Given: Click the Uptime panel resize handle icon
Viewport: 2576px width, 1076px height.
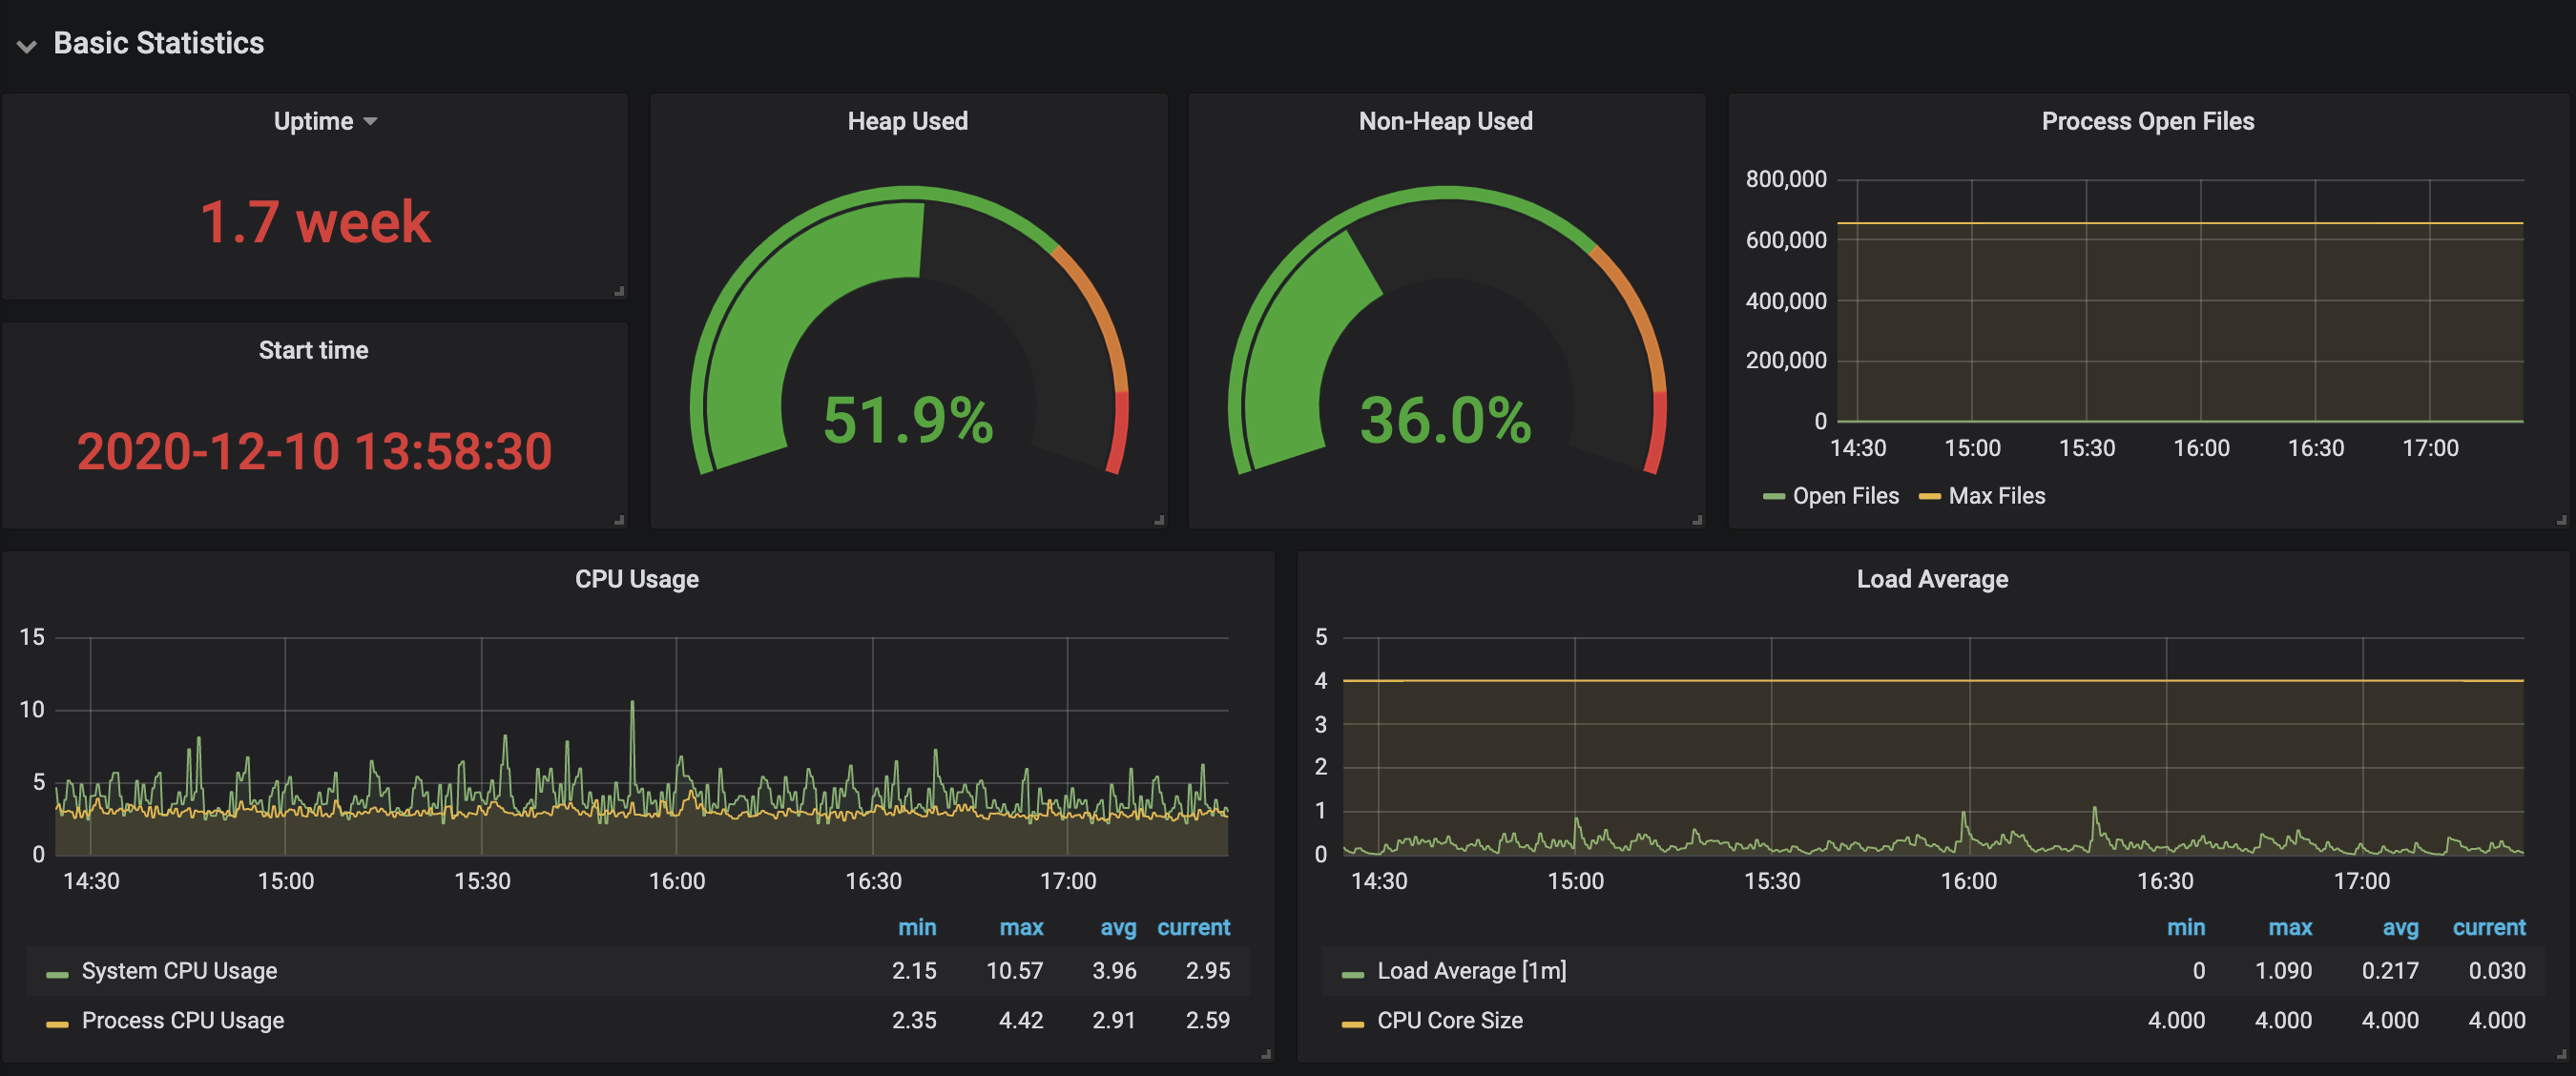Looking at the screenshot, I should [x=619, y=291].
